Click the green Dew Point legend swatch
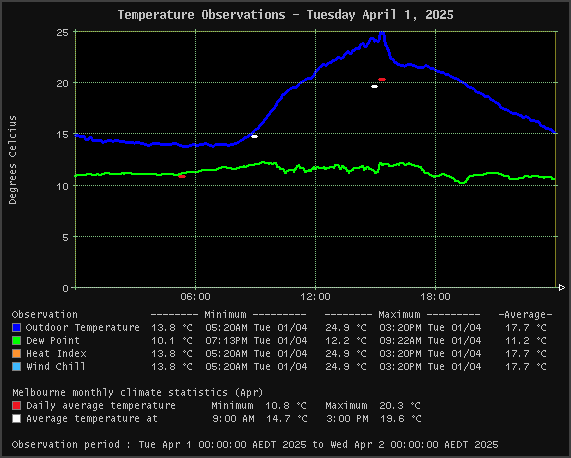571x458 pixels. click(x=16, y=340)
